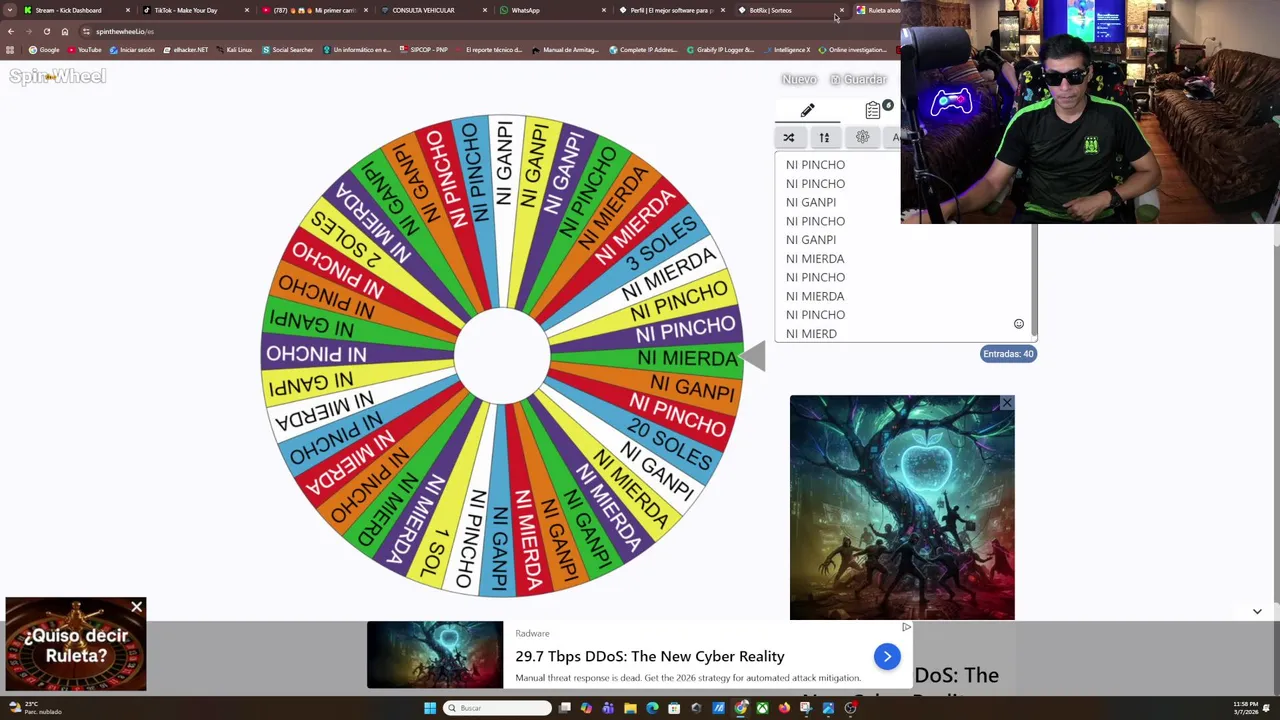Reload the spinthewheel page

(x=46, y=31)
